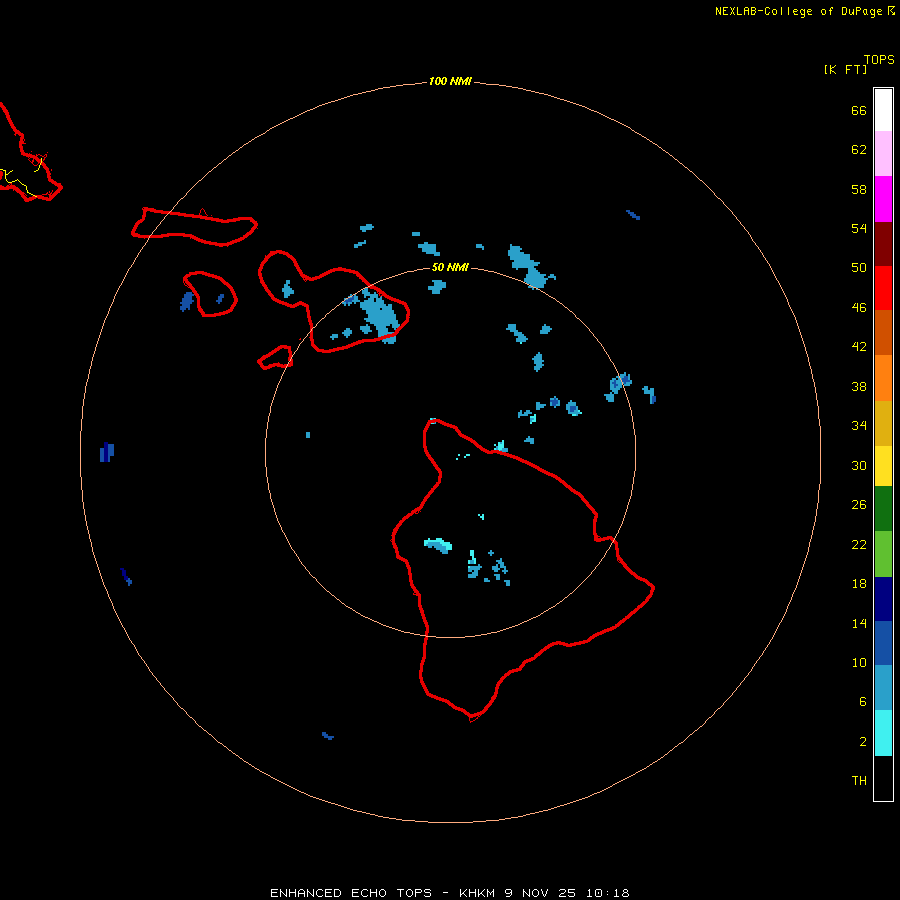This screenshot has width=900, height=900.
Task: Click the legend value 18
Action: [859, 584]
